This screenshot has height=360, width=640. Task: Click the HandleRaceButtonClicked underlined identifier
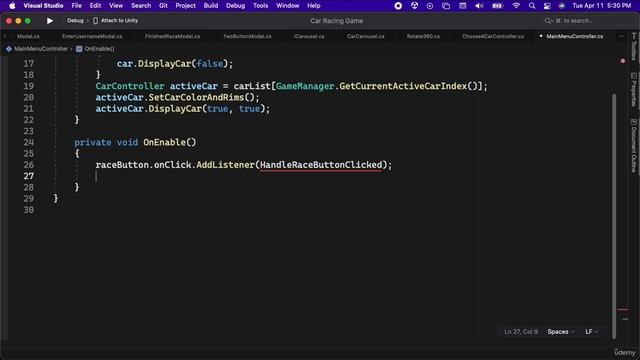click(x=321, y=165)
